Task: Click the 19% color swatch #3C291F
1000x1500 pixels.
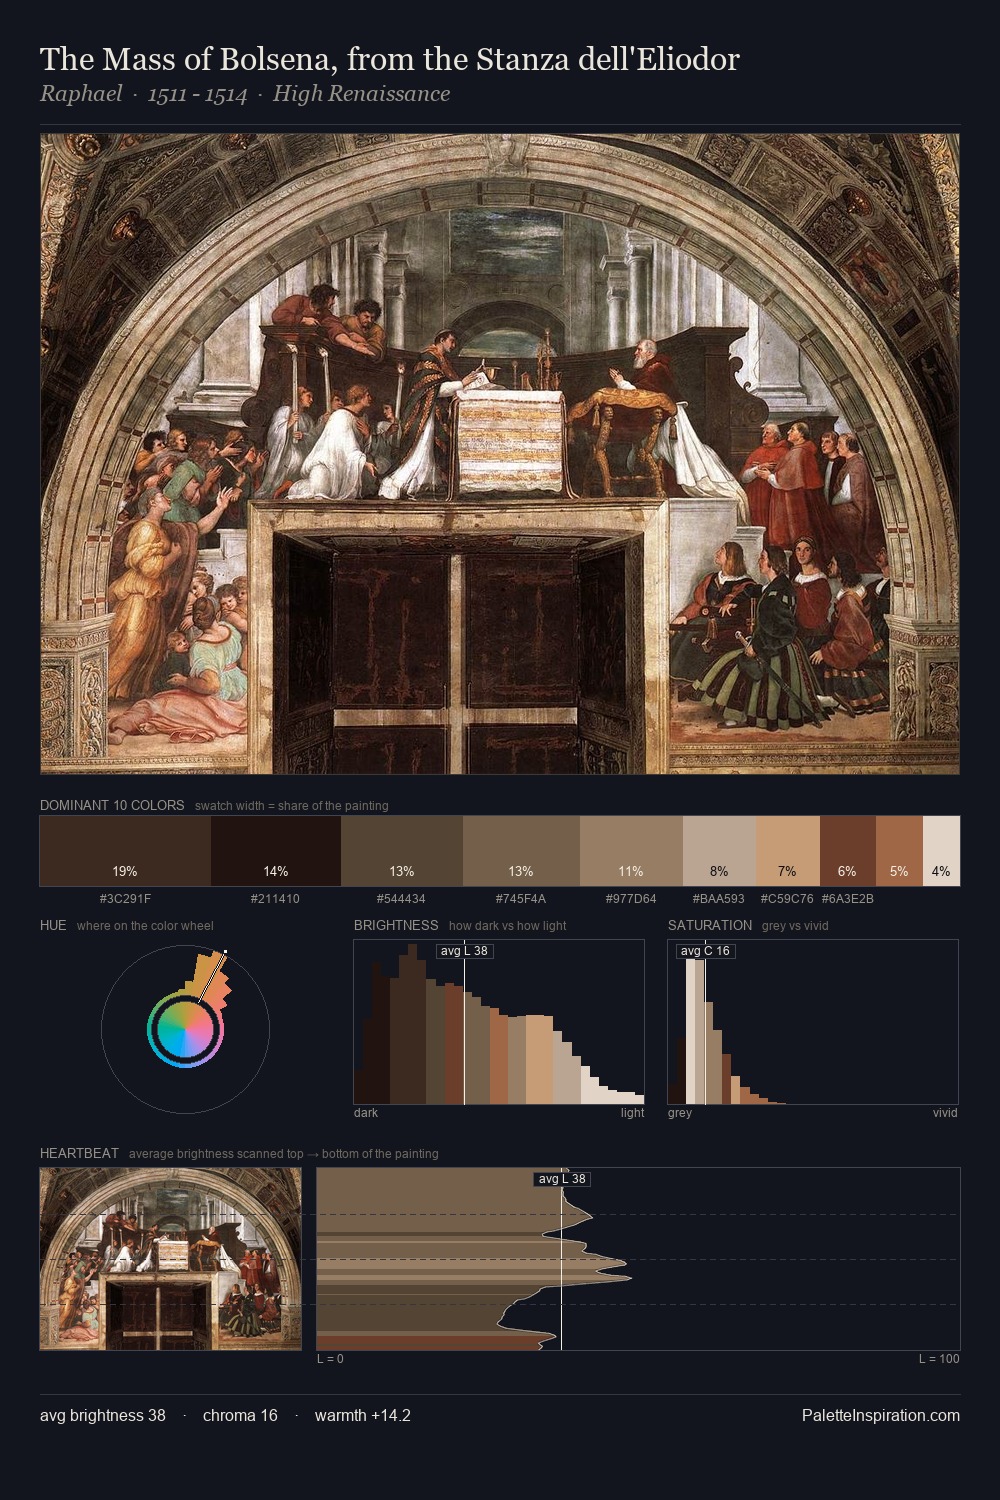Action: (125, 851)
